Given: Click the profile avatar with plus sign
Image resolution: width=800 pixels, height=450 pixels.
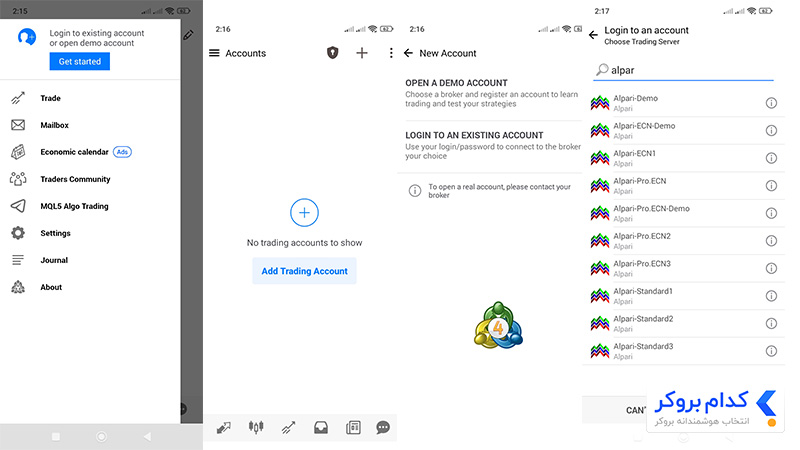Looking at the screenshot, I should tap(27, 37).
